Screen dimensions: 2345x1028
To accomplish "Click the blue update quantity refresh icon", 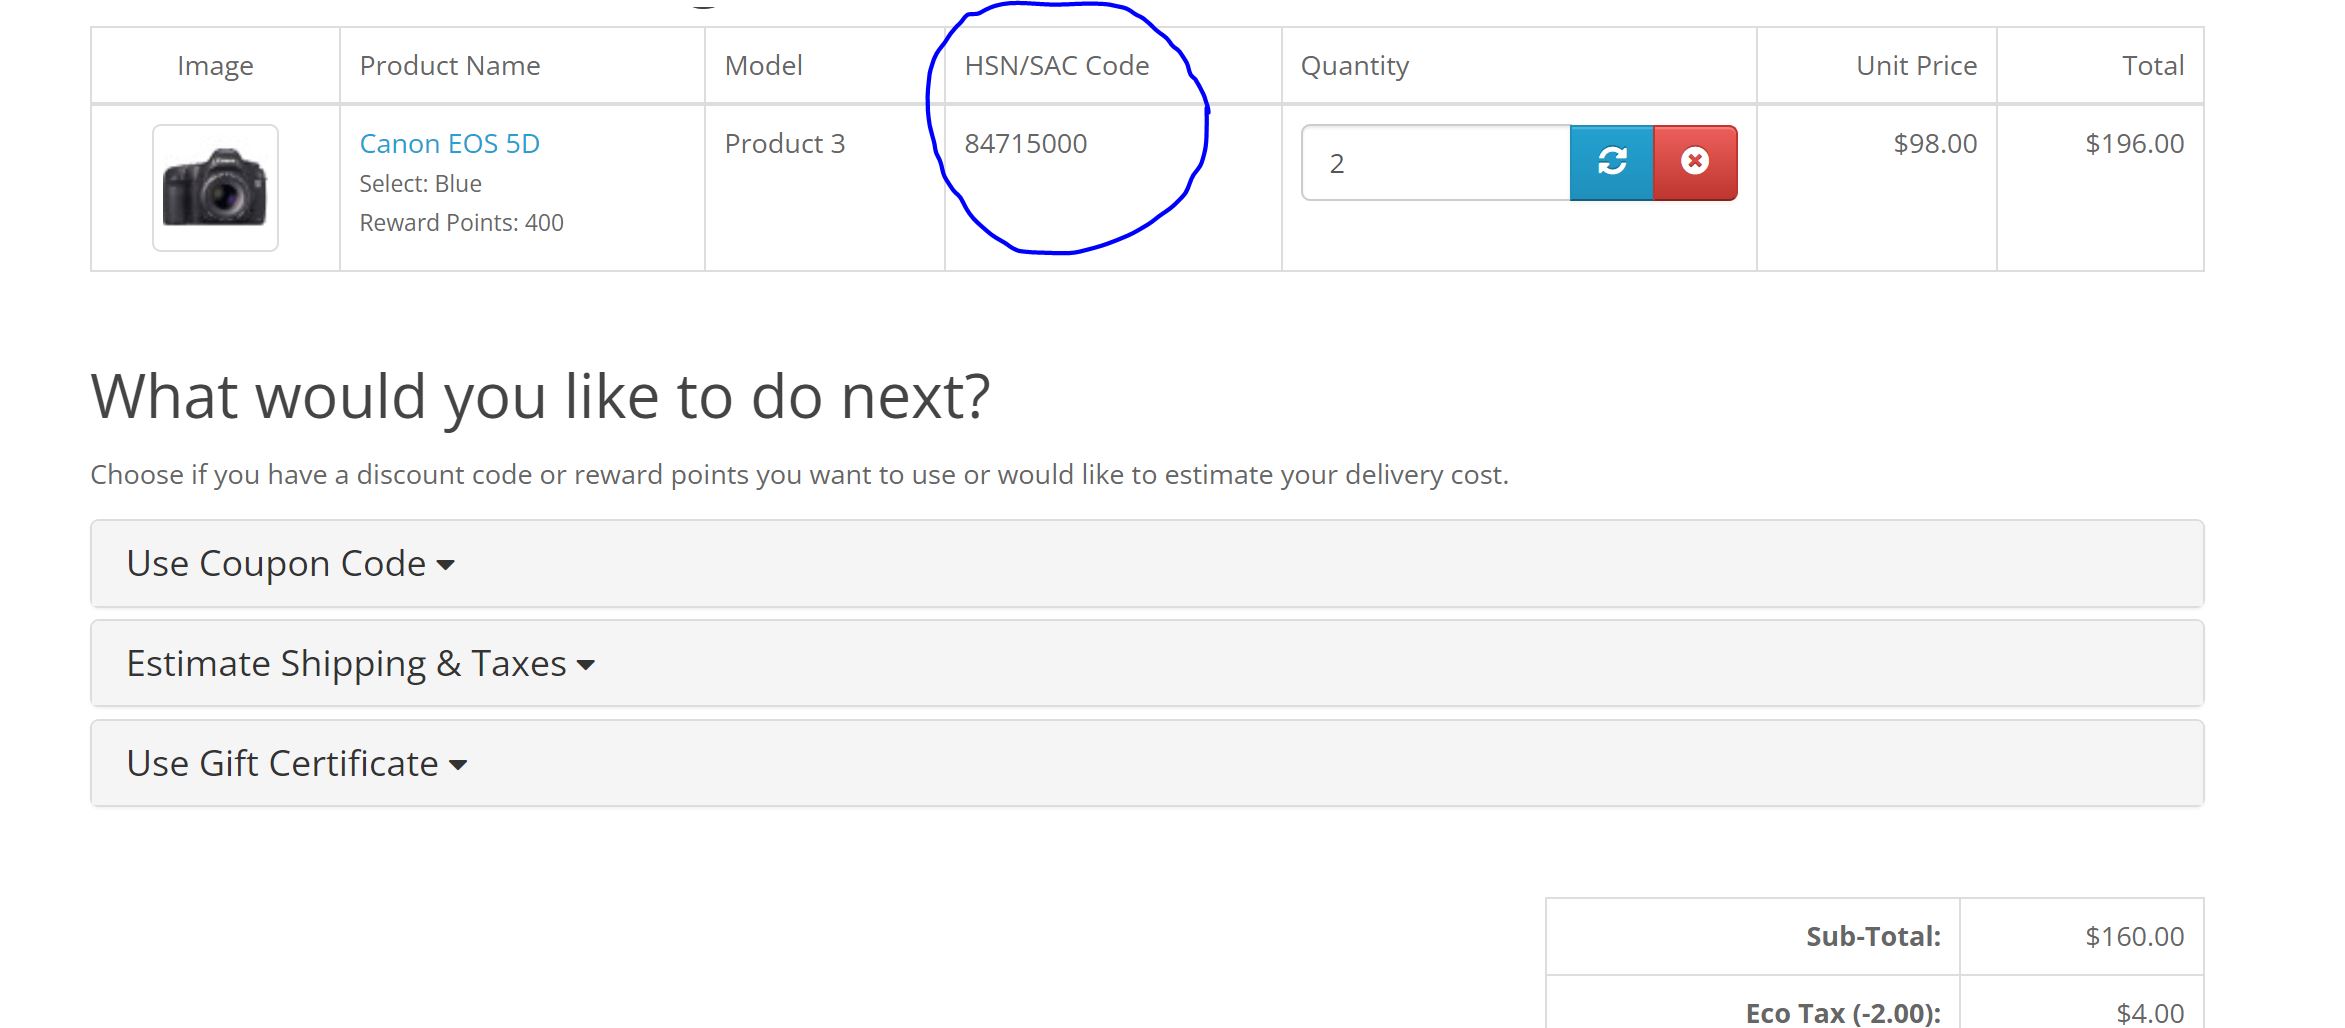I will tap(1611, 162).
